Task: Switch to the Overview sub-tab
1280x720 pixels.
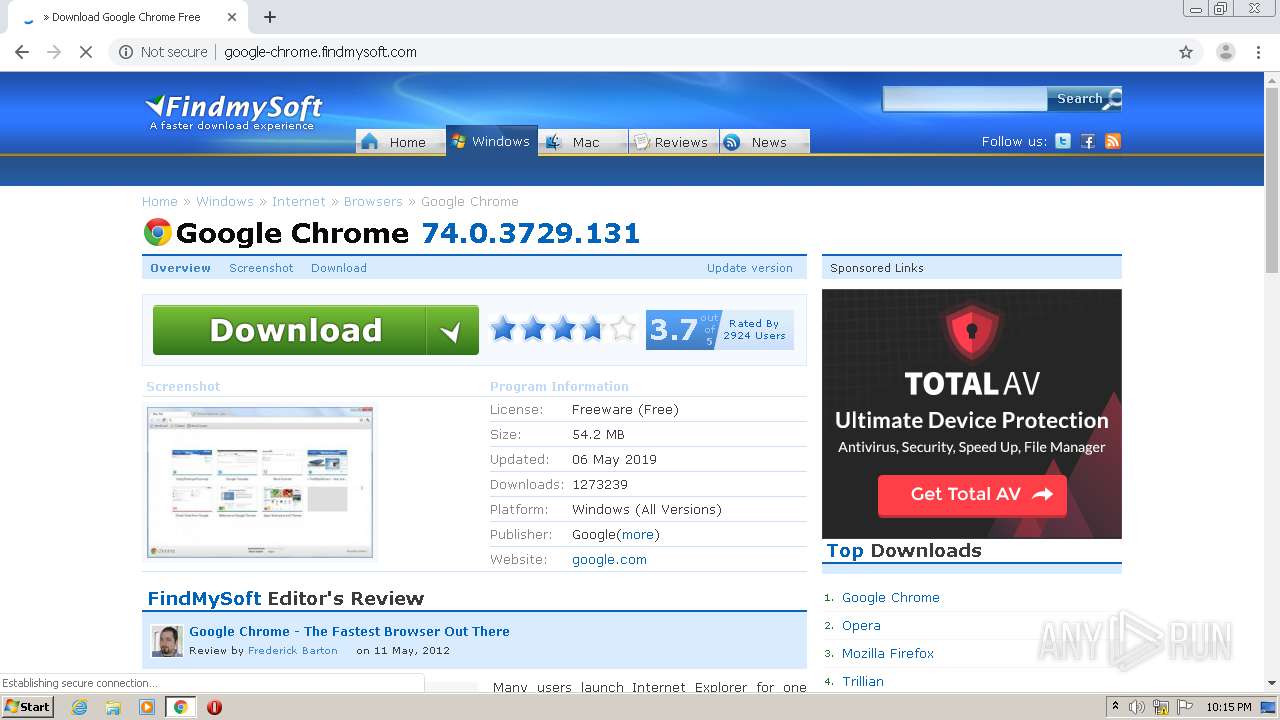Action: (x=180, y=268)
